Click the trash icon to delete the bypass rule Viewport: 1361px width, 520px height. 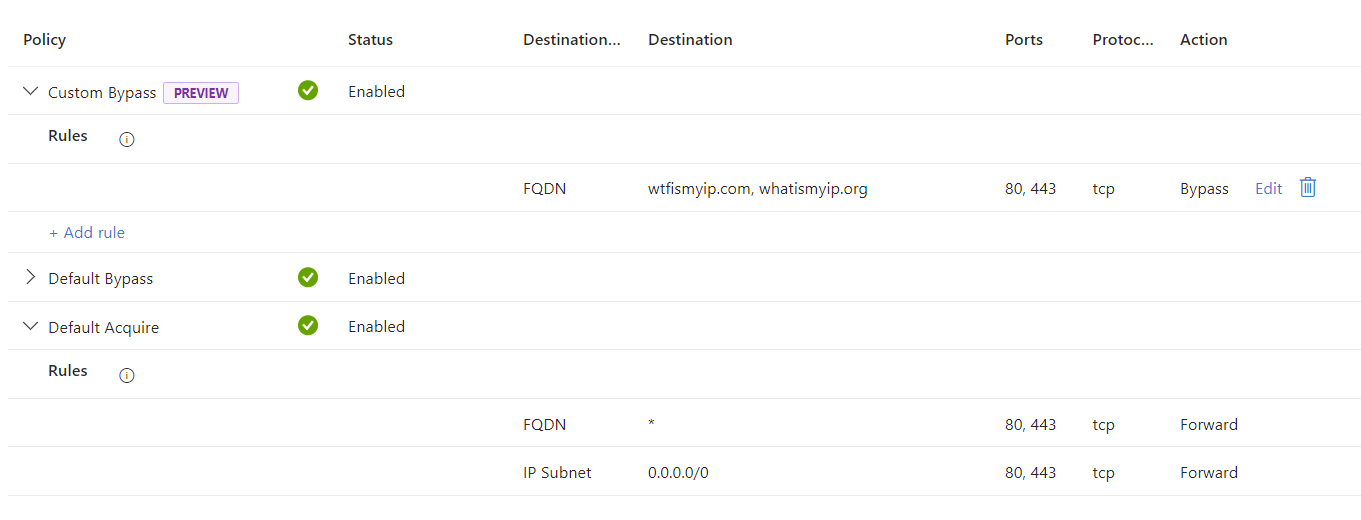pyautogui.click(x=1307, y=188)
